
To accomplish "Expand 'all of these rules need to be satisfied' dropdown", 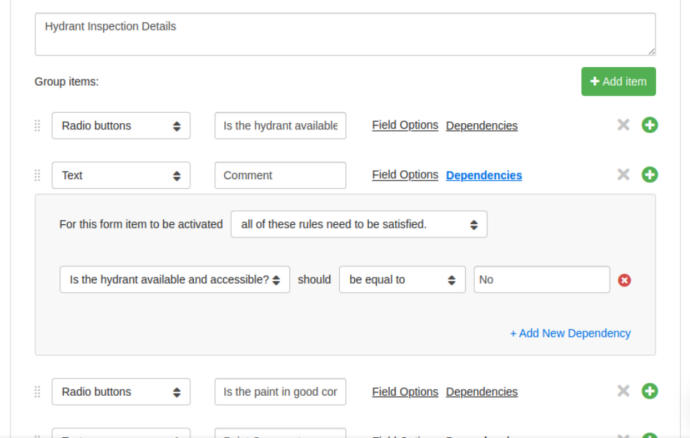I will 359,224.
